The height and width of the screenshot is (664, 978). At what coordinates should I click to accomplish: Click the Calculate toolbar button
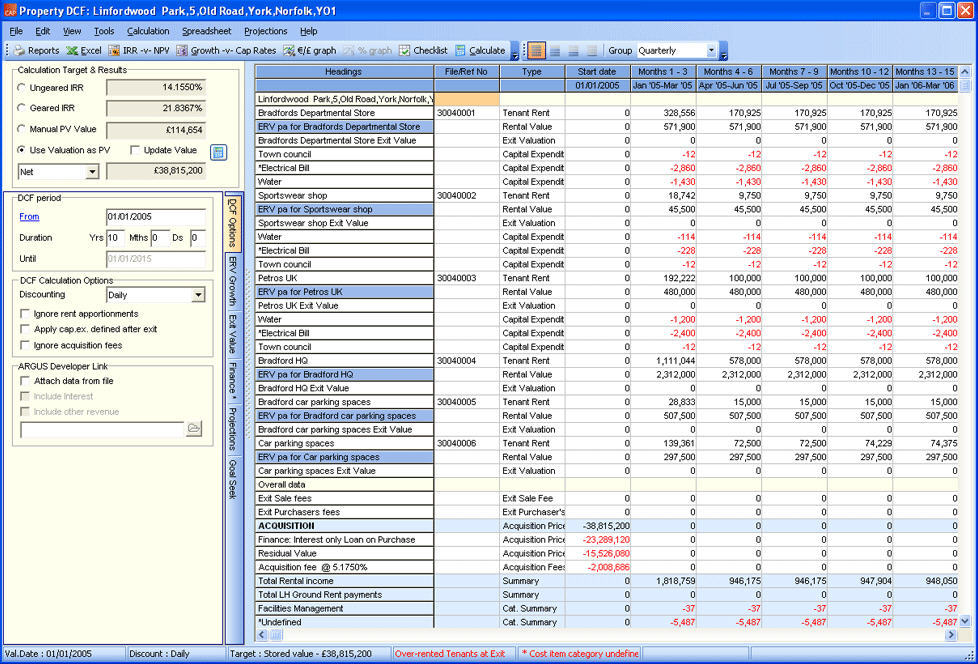tap(480, 51)
